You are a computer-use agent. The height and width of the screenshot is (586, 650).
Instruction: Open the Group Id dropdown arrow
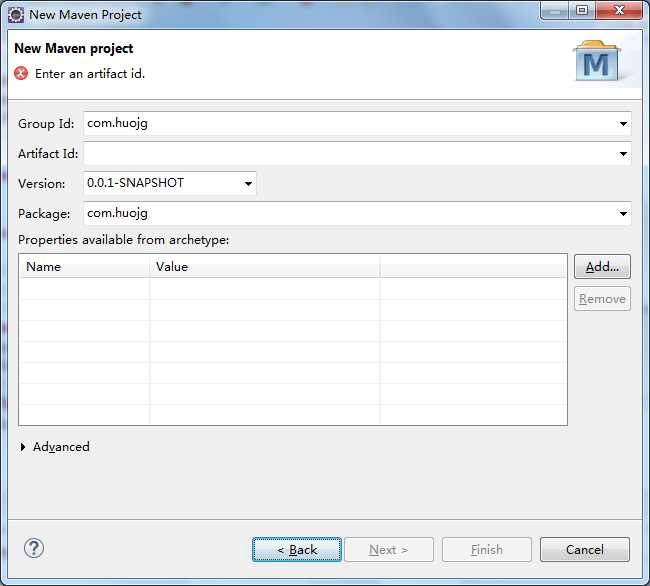623,123
